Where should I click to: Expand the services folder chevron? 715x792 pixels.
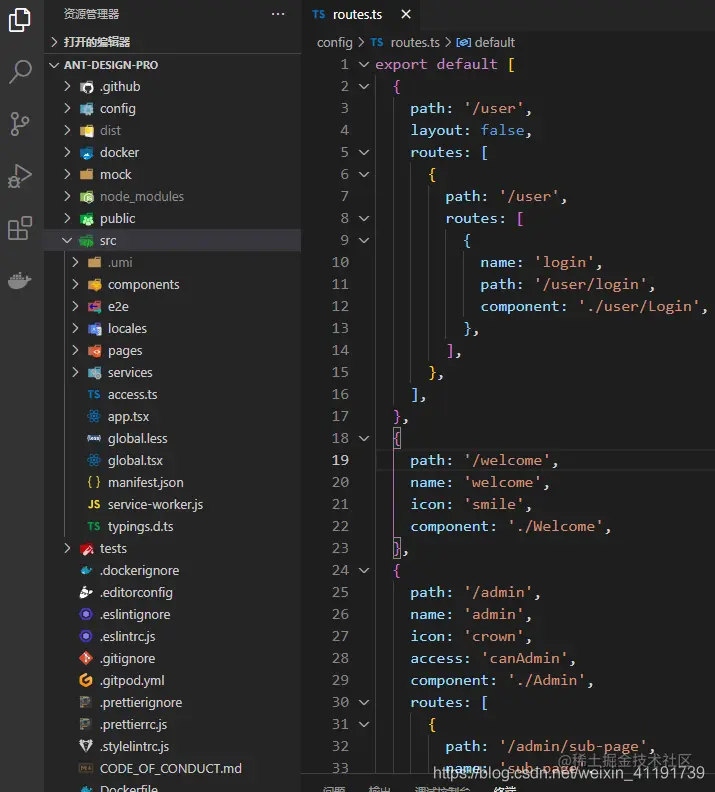[x=75, y=372]
